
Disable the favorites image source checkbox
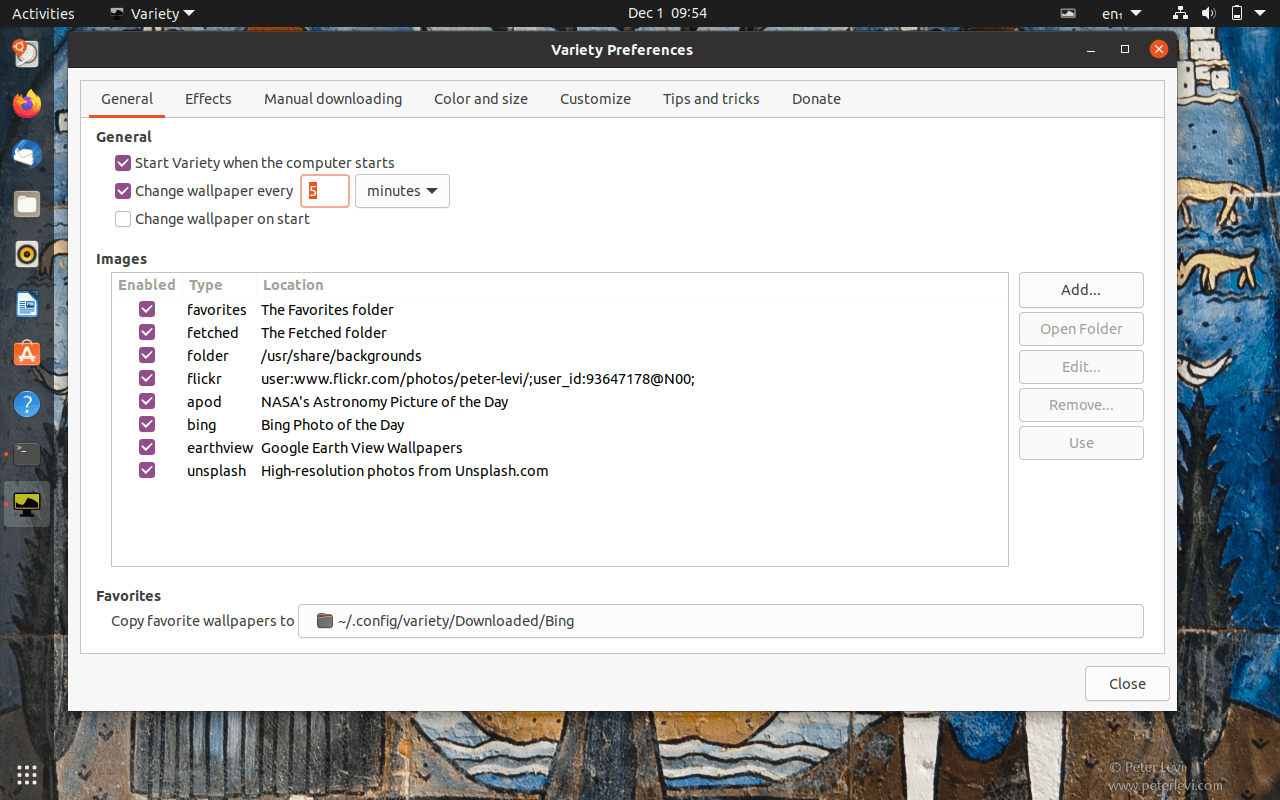(147, 310)
